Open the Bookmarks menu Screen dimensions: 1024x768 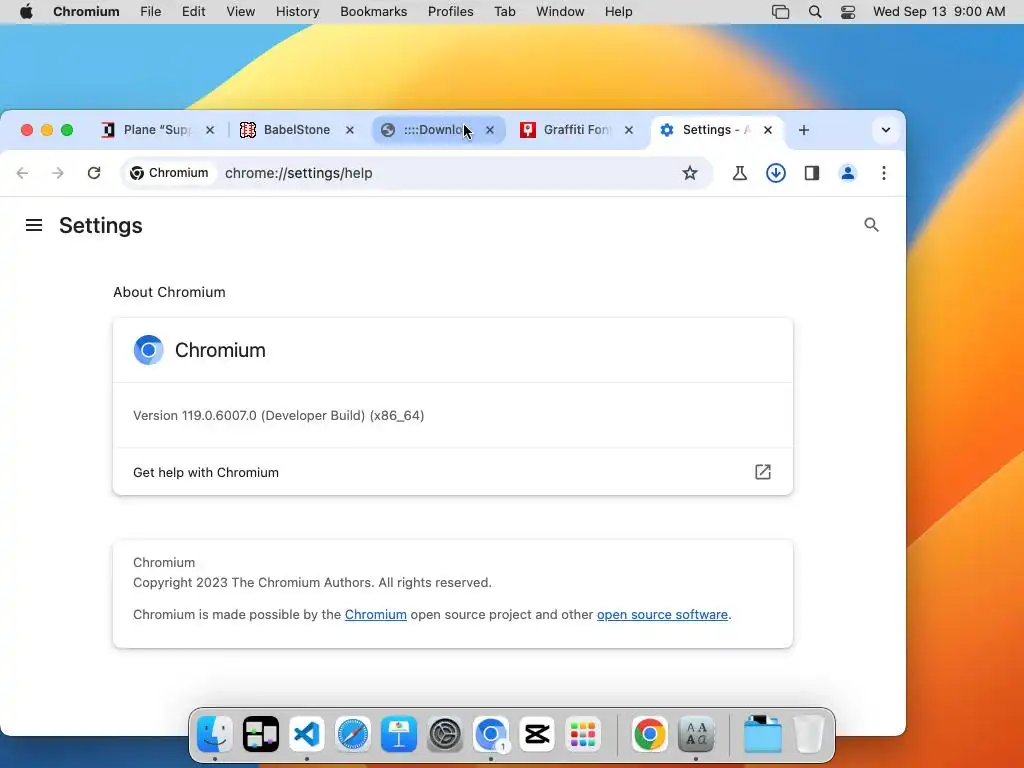coord(374,12)
